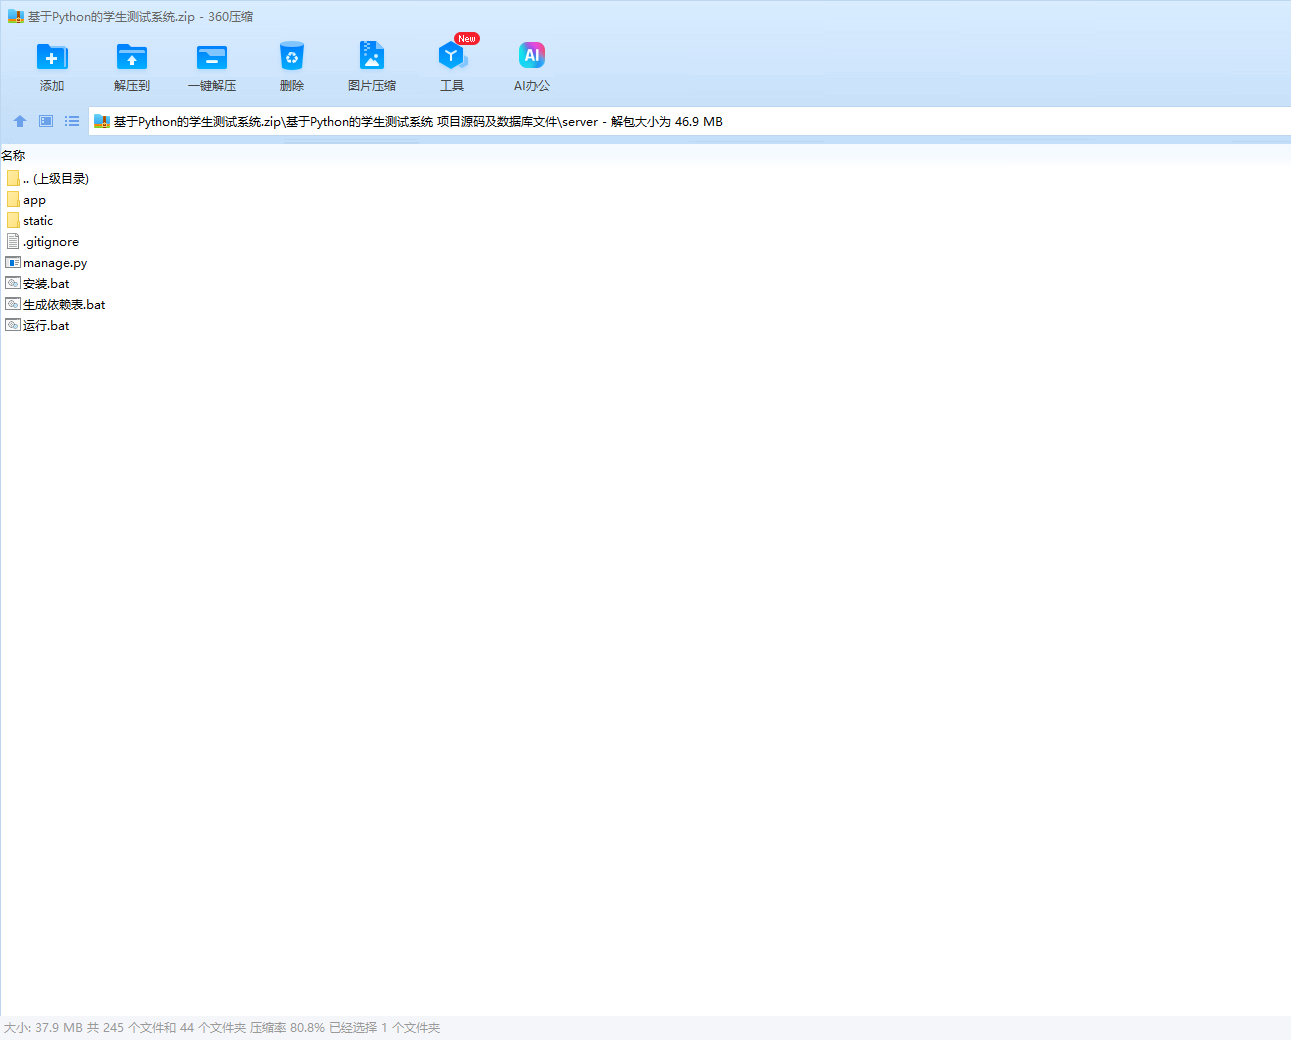The width and height of the screenshot is (1291, 1040).
Task: Select the '.. (上级目录)' entry
Action: (56, 179)
